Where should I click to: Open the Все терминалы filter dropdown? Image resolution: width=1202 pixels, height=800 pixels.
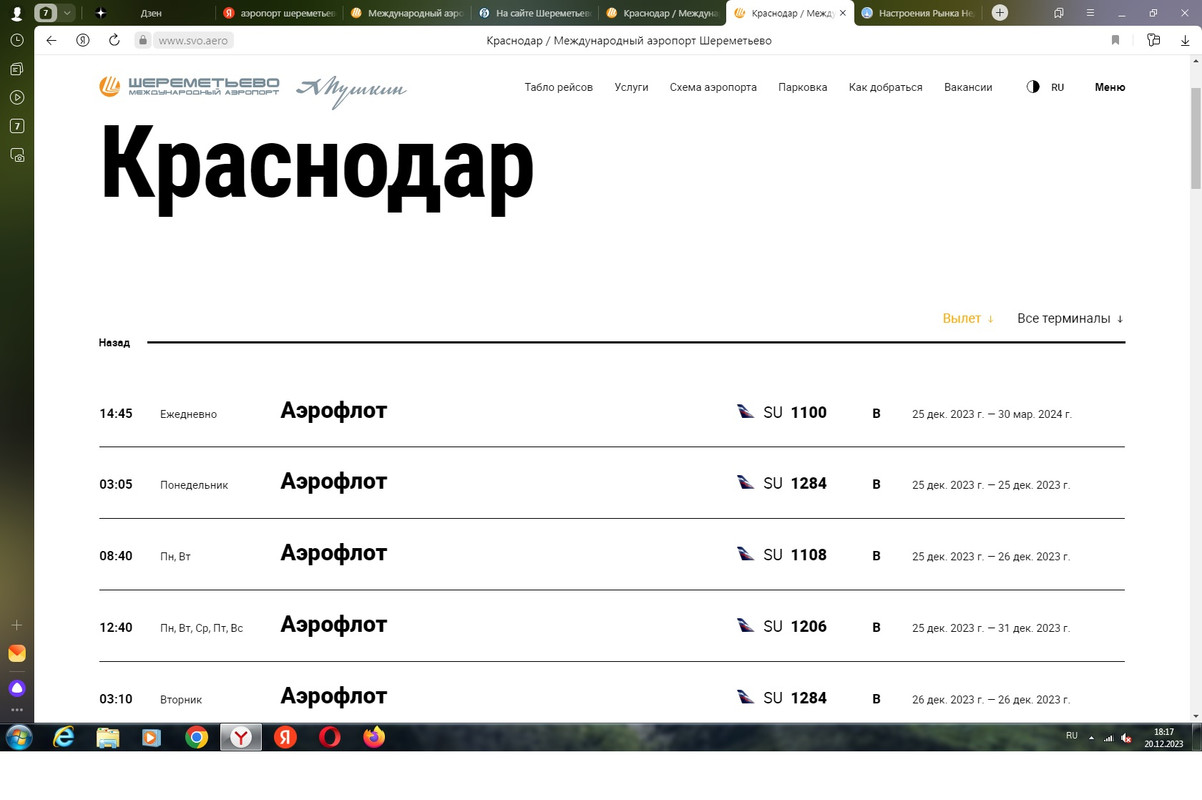pyautogui.click(x=1070, y=318)
